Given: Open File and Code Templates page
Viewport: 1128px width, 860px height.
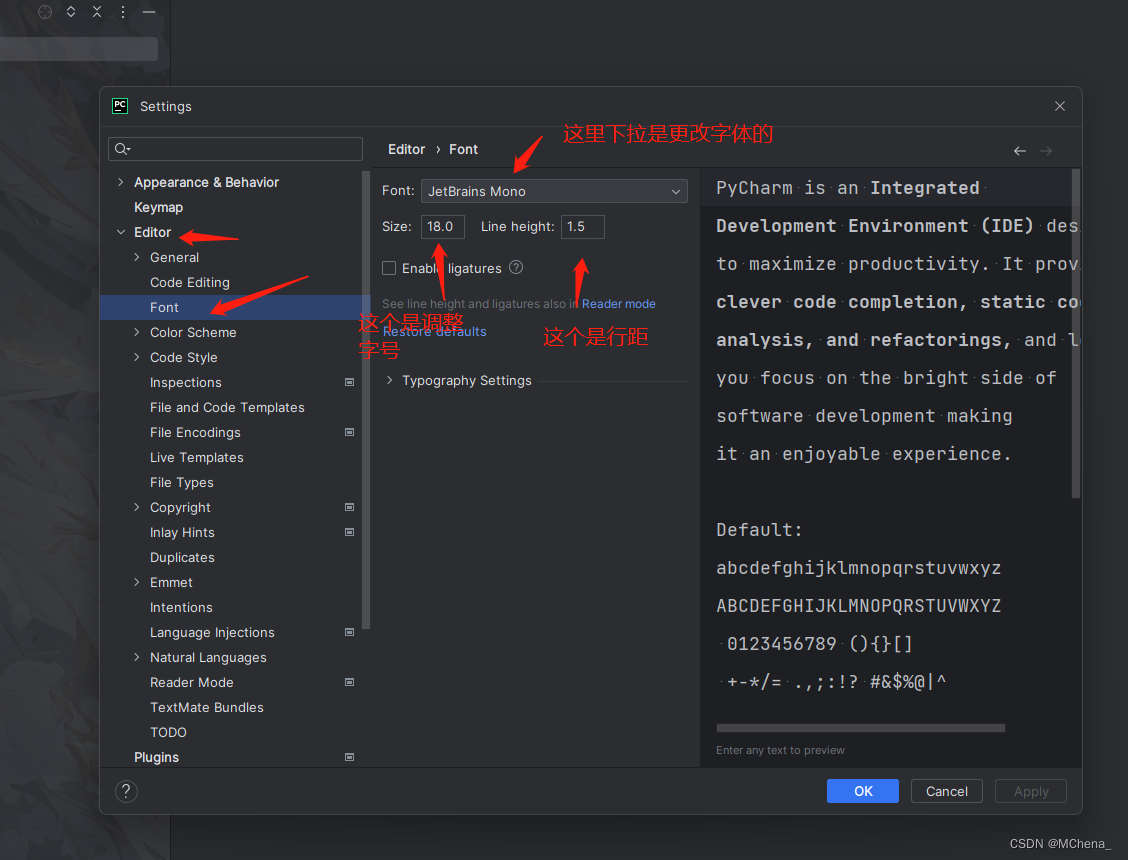Looking at the screenshot, I should coord(227,407).
